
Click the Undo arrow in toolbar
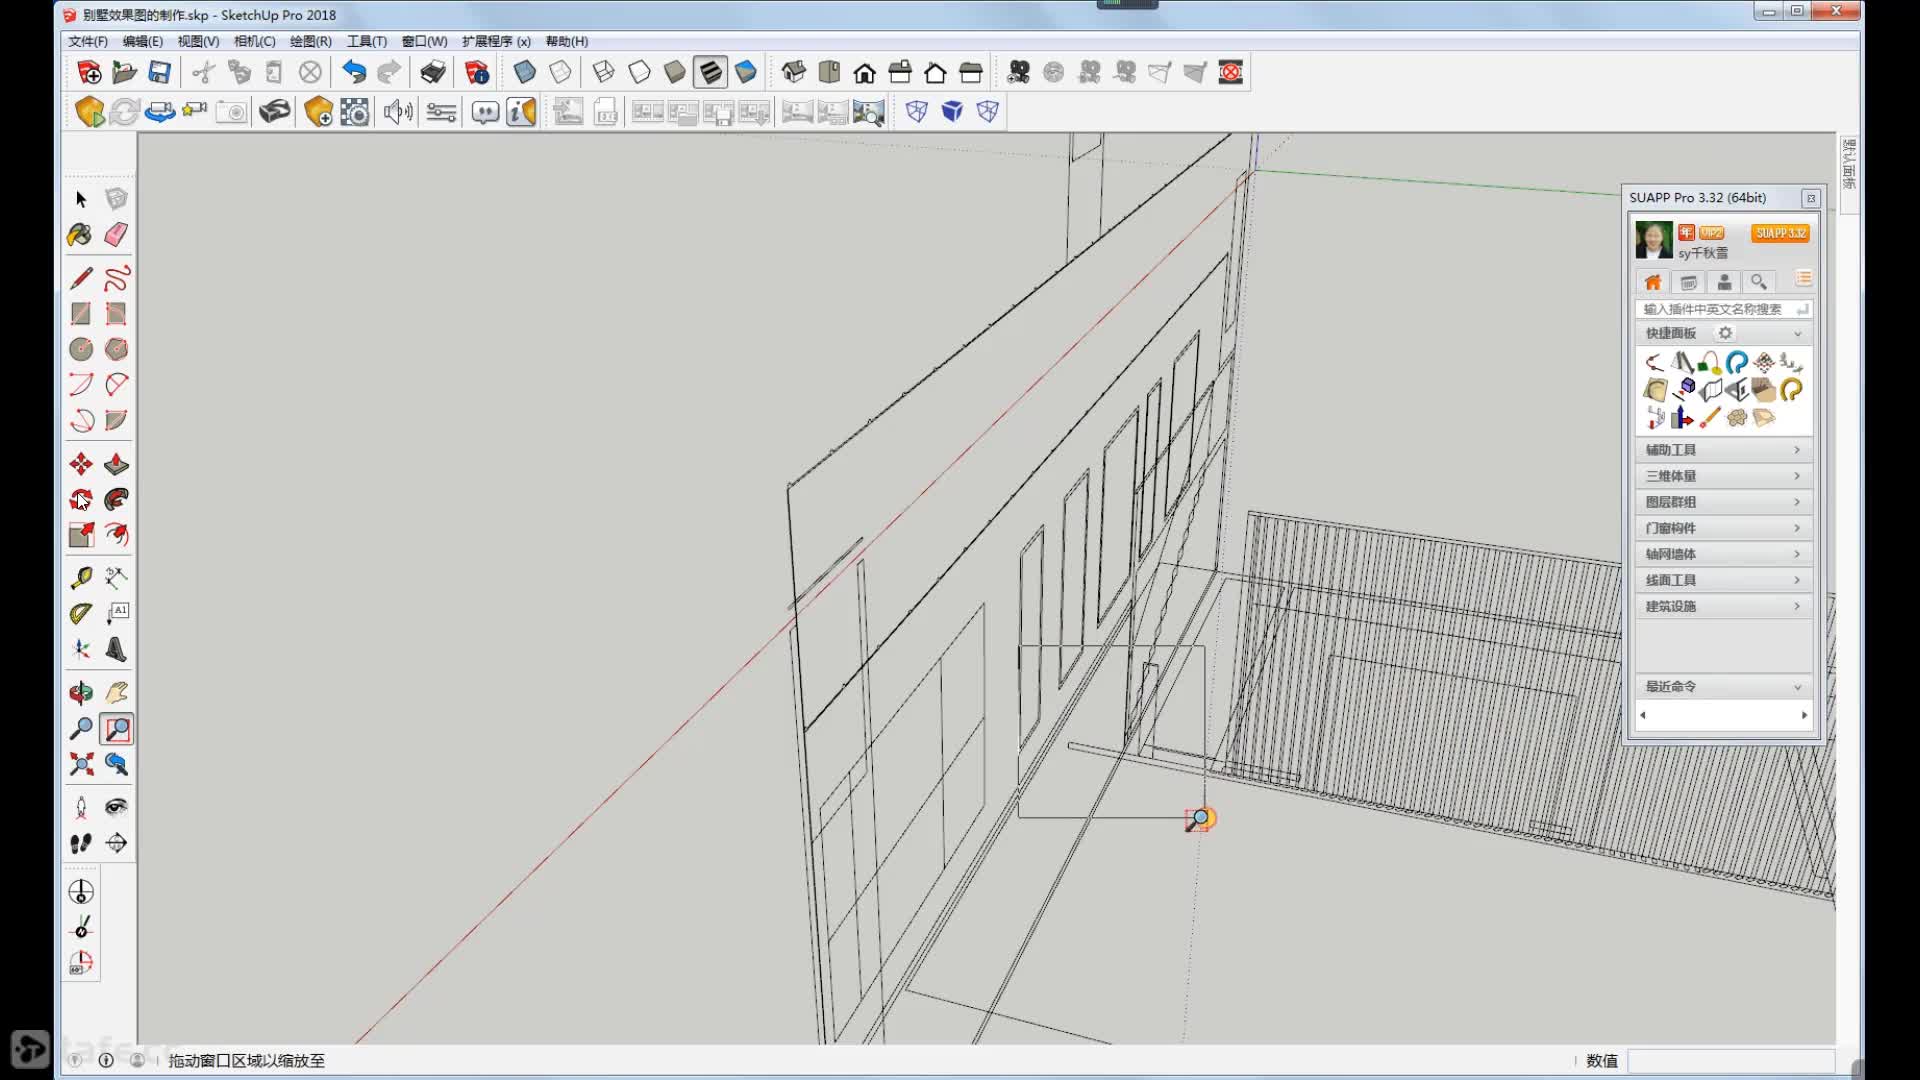tap(354, 72)
